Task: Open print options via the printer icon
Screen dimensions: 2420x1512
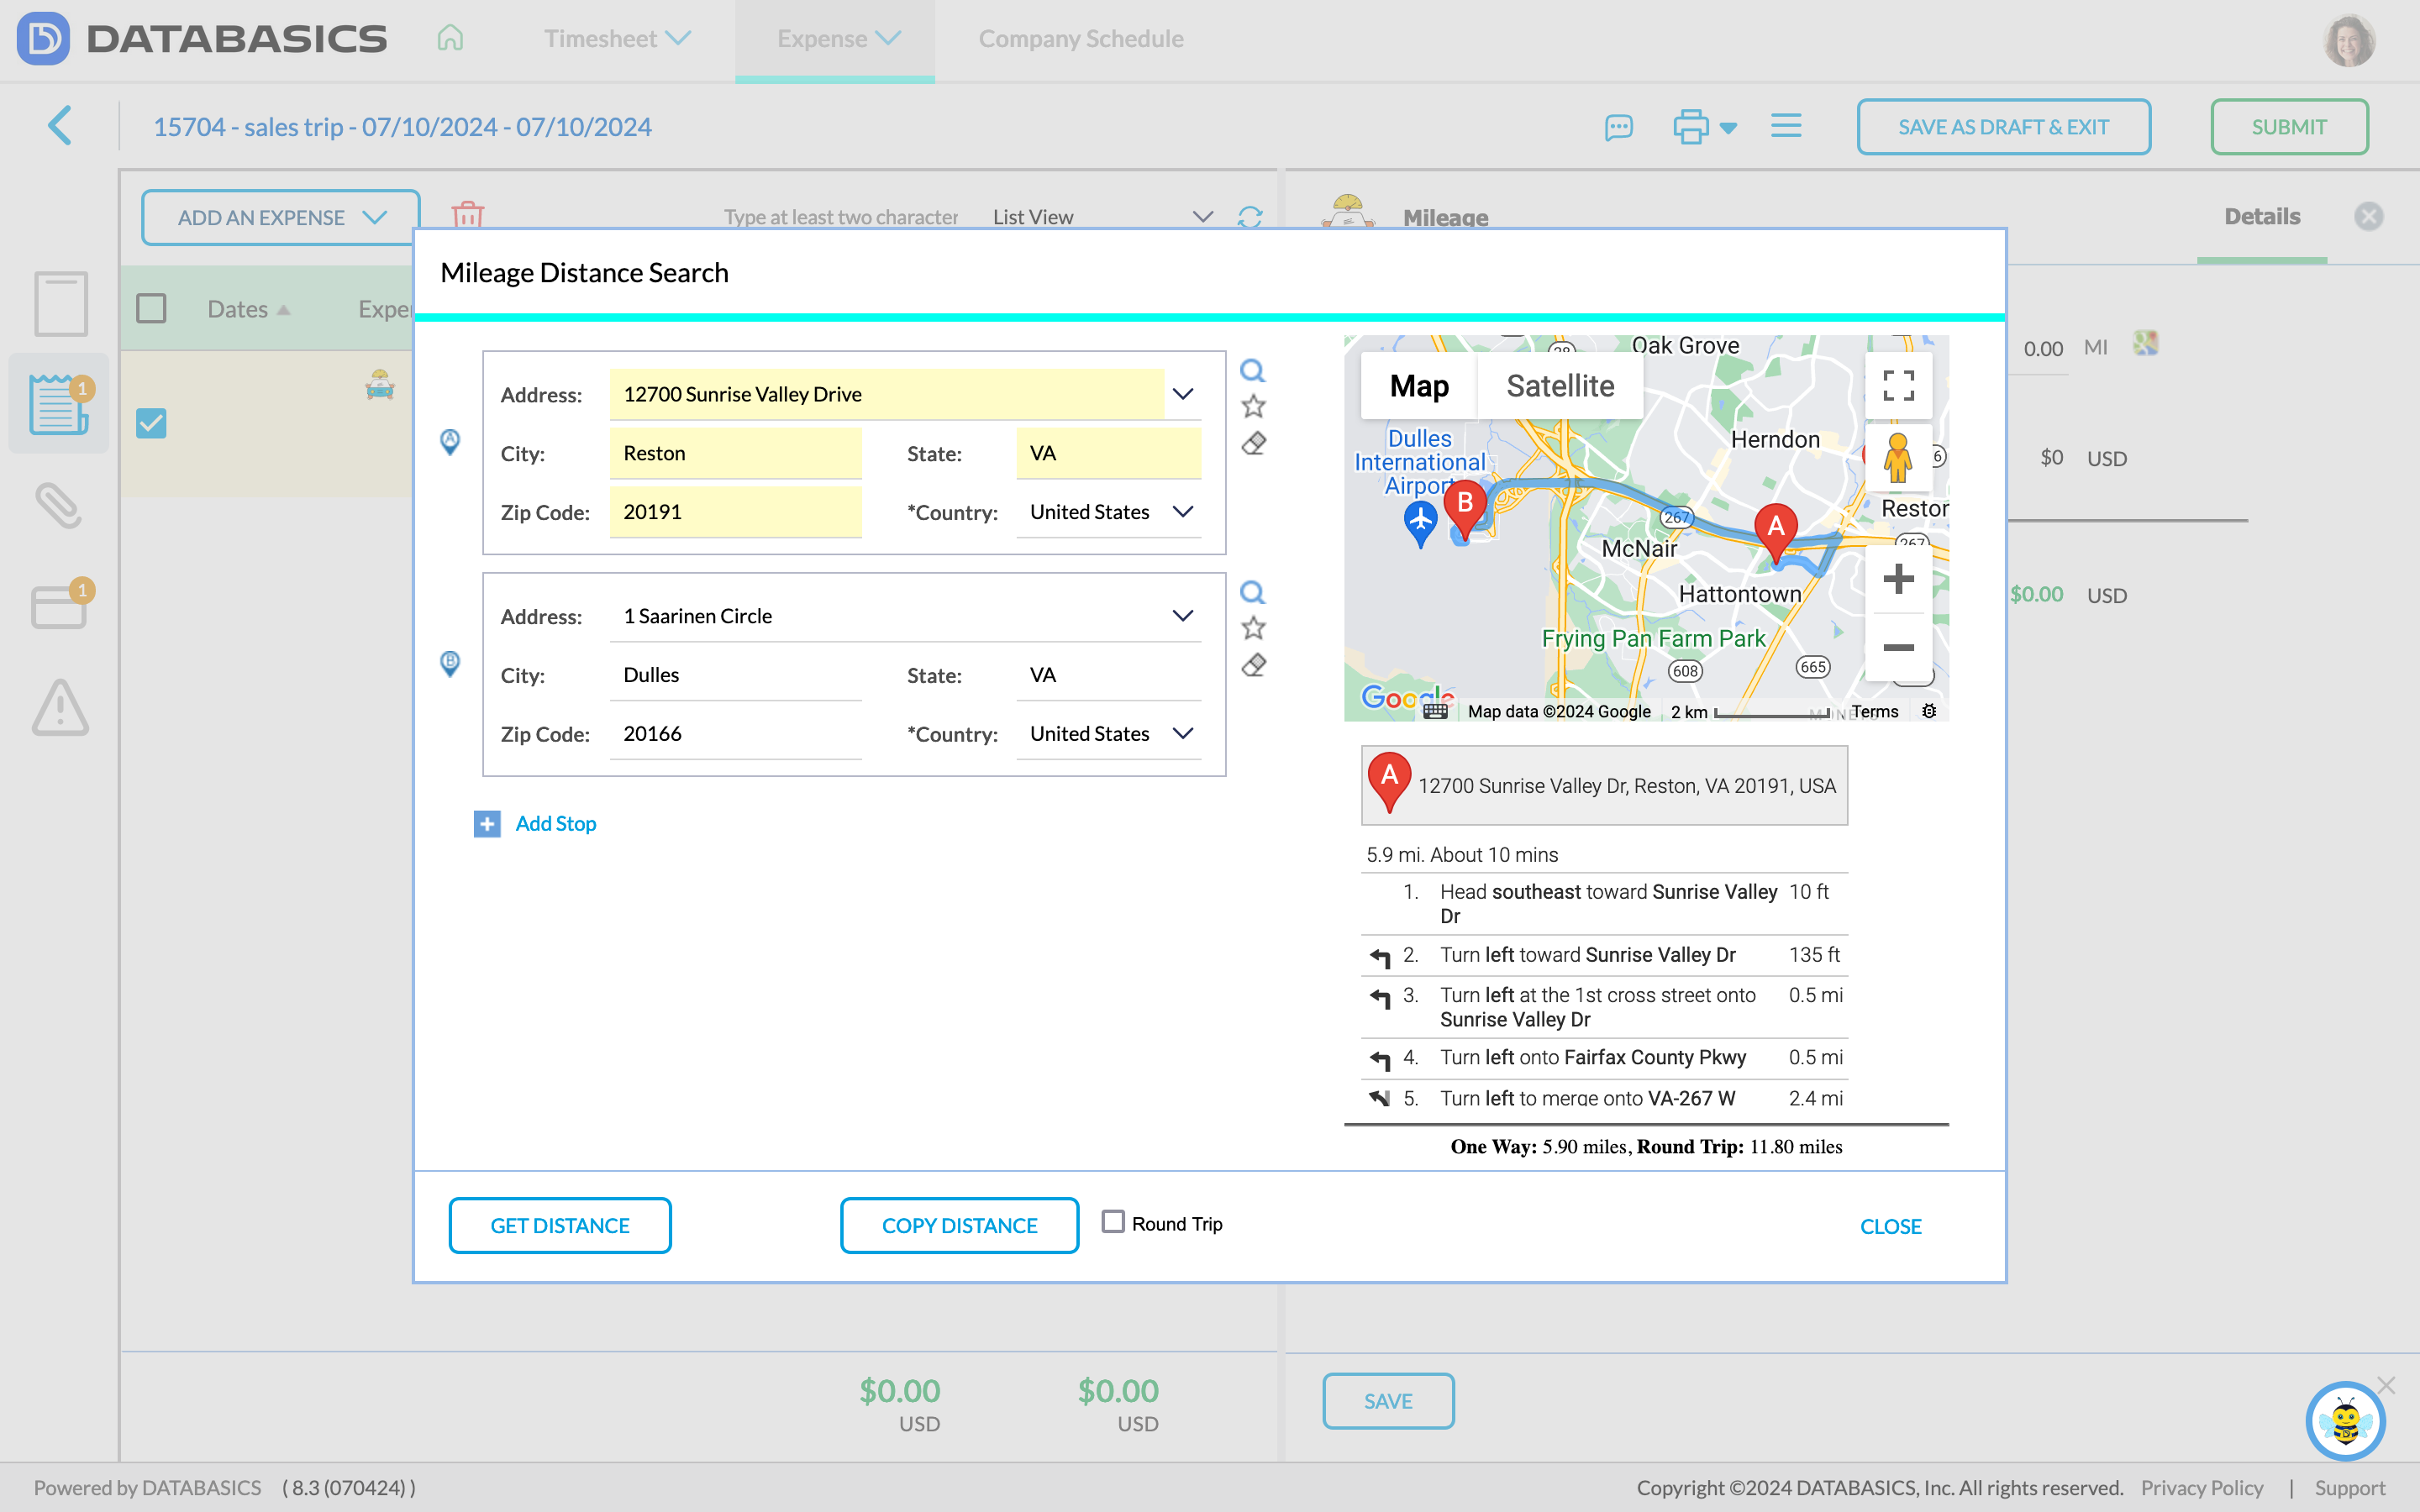Action: tap(1693, 126)
